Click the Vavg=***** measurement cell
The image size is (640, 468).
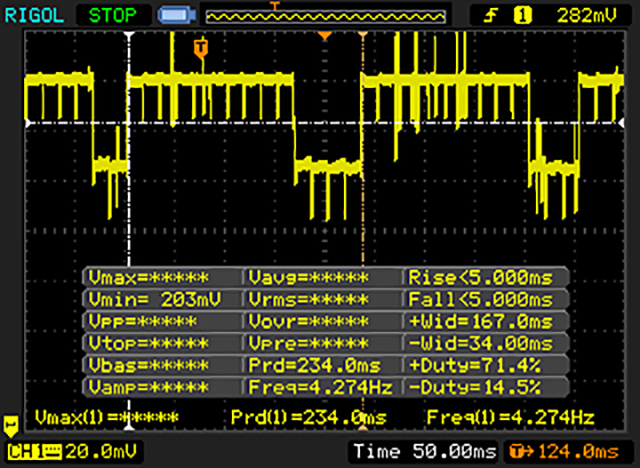[x=322, y=278]
